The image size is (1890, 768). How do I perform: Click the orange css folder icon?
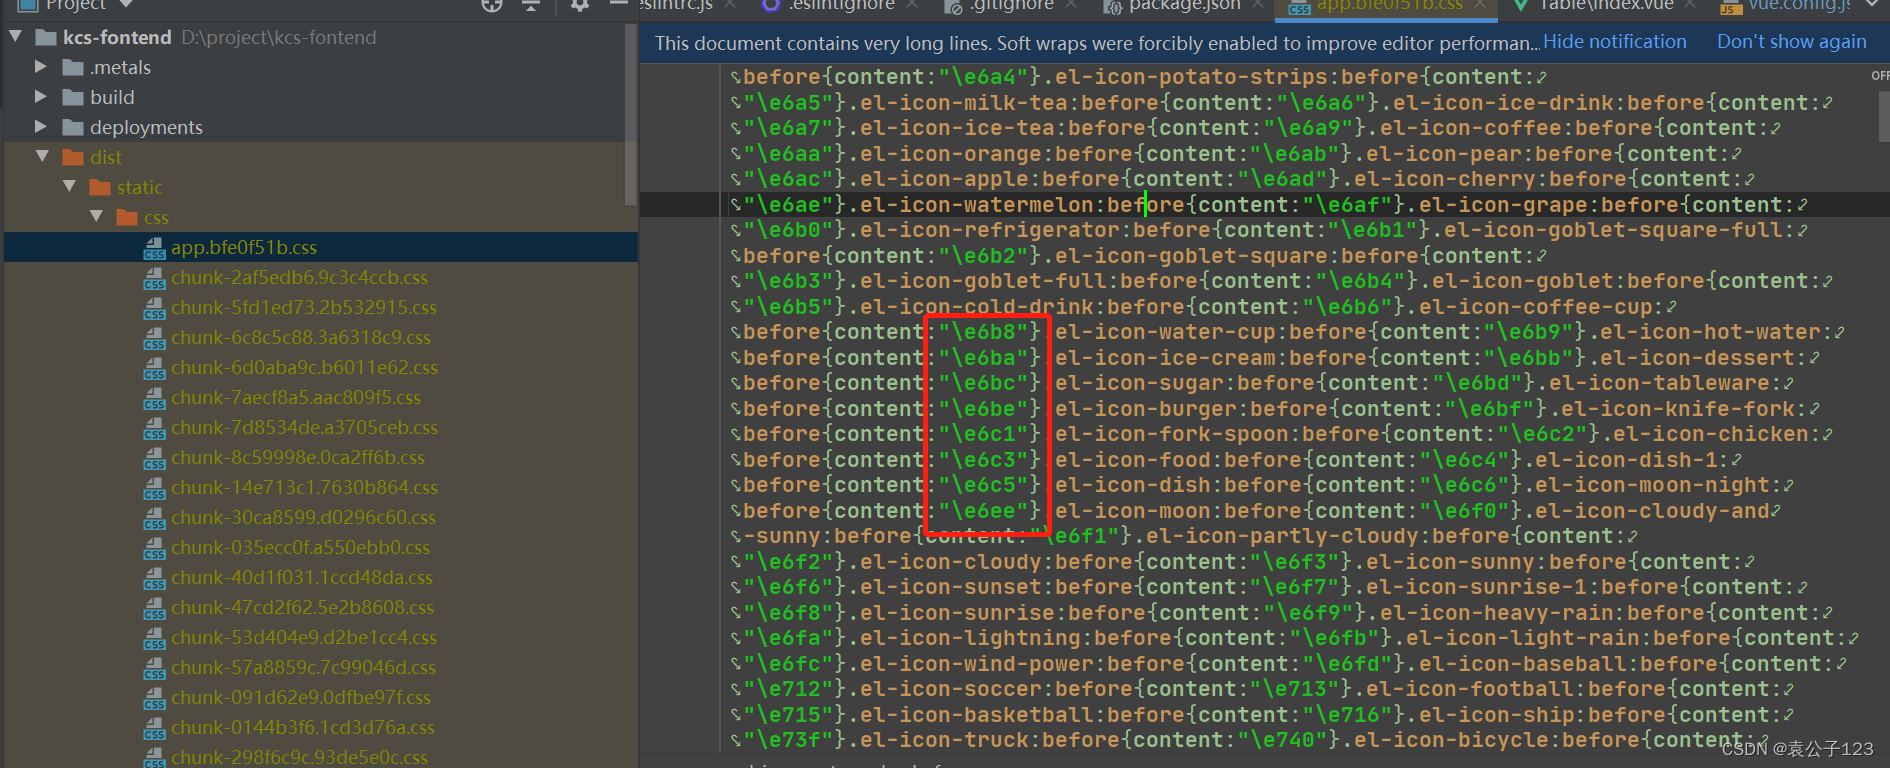(127, 218)
